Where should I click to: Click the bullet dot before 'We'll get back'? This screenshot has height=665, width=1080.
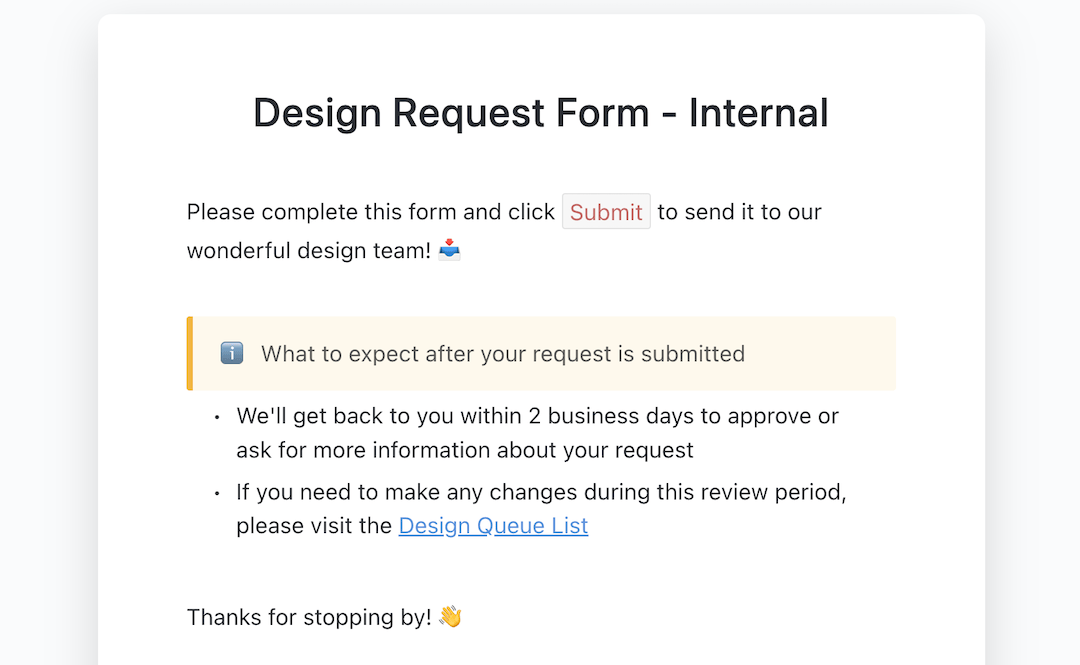click(x=217, y=417)
